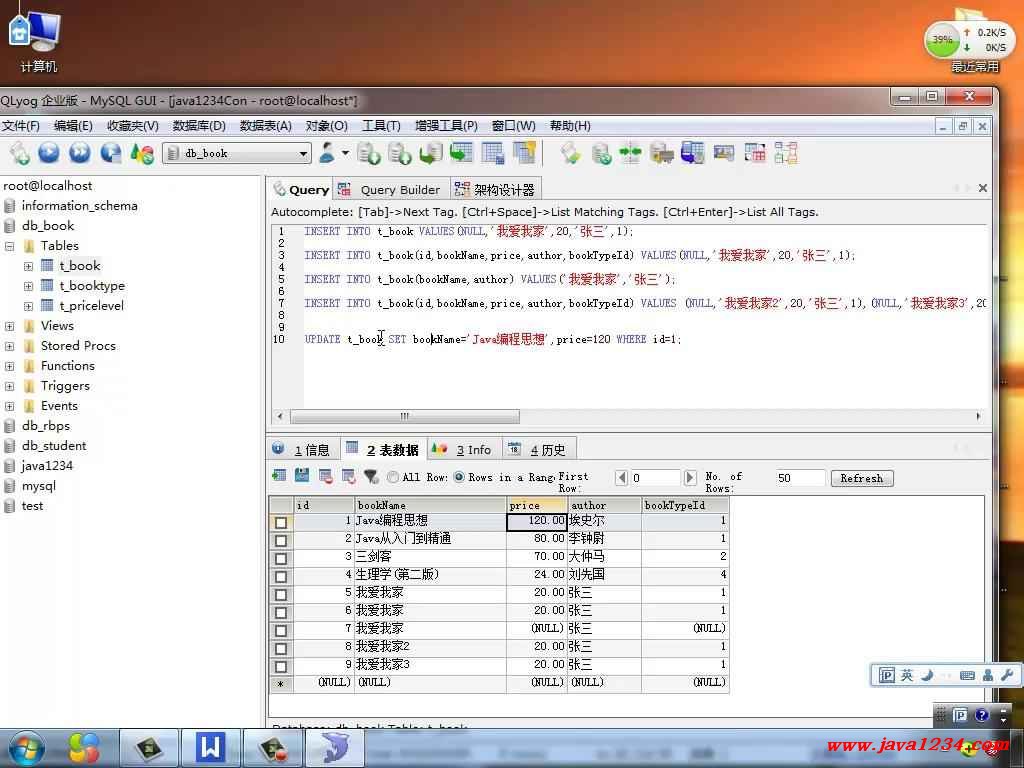
Task: Click the 39% memory indicator widget
Action: point(941,39)
